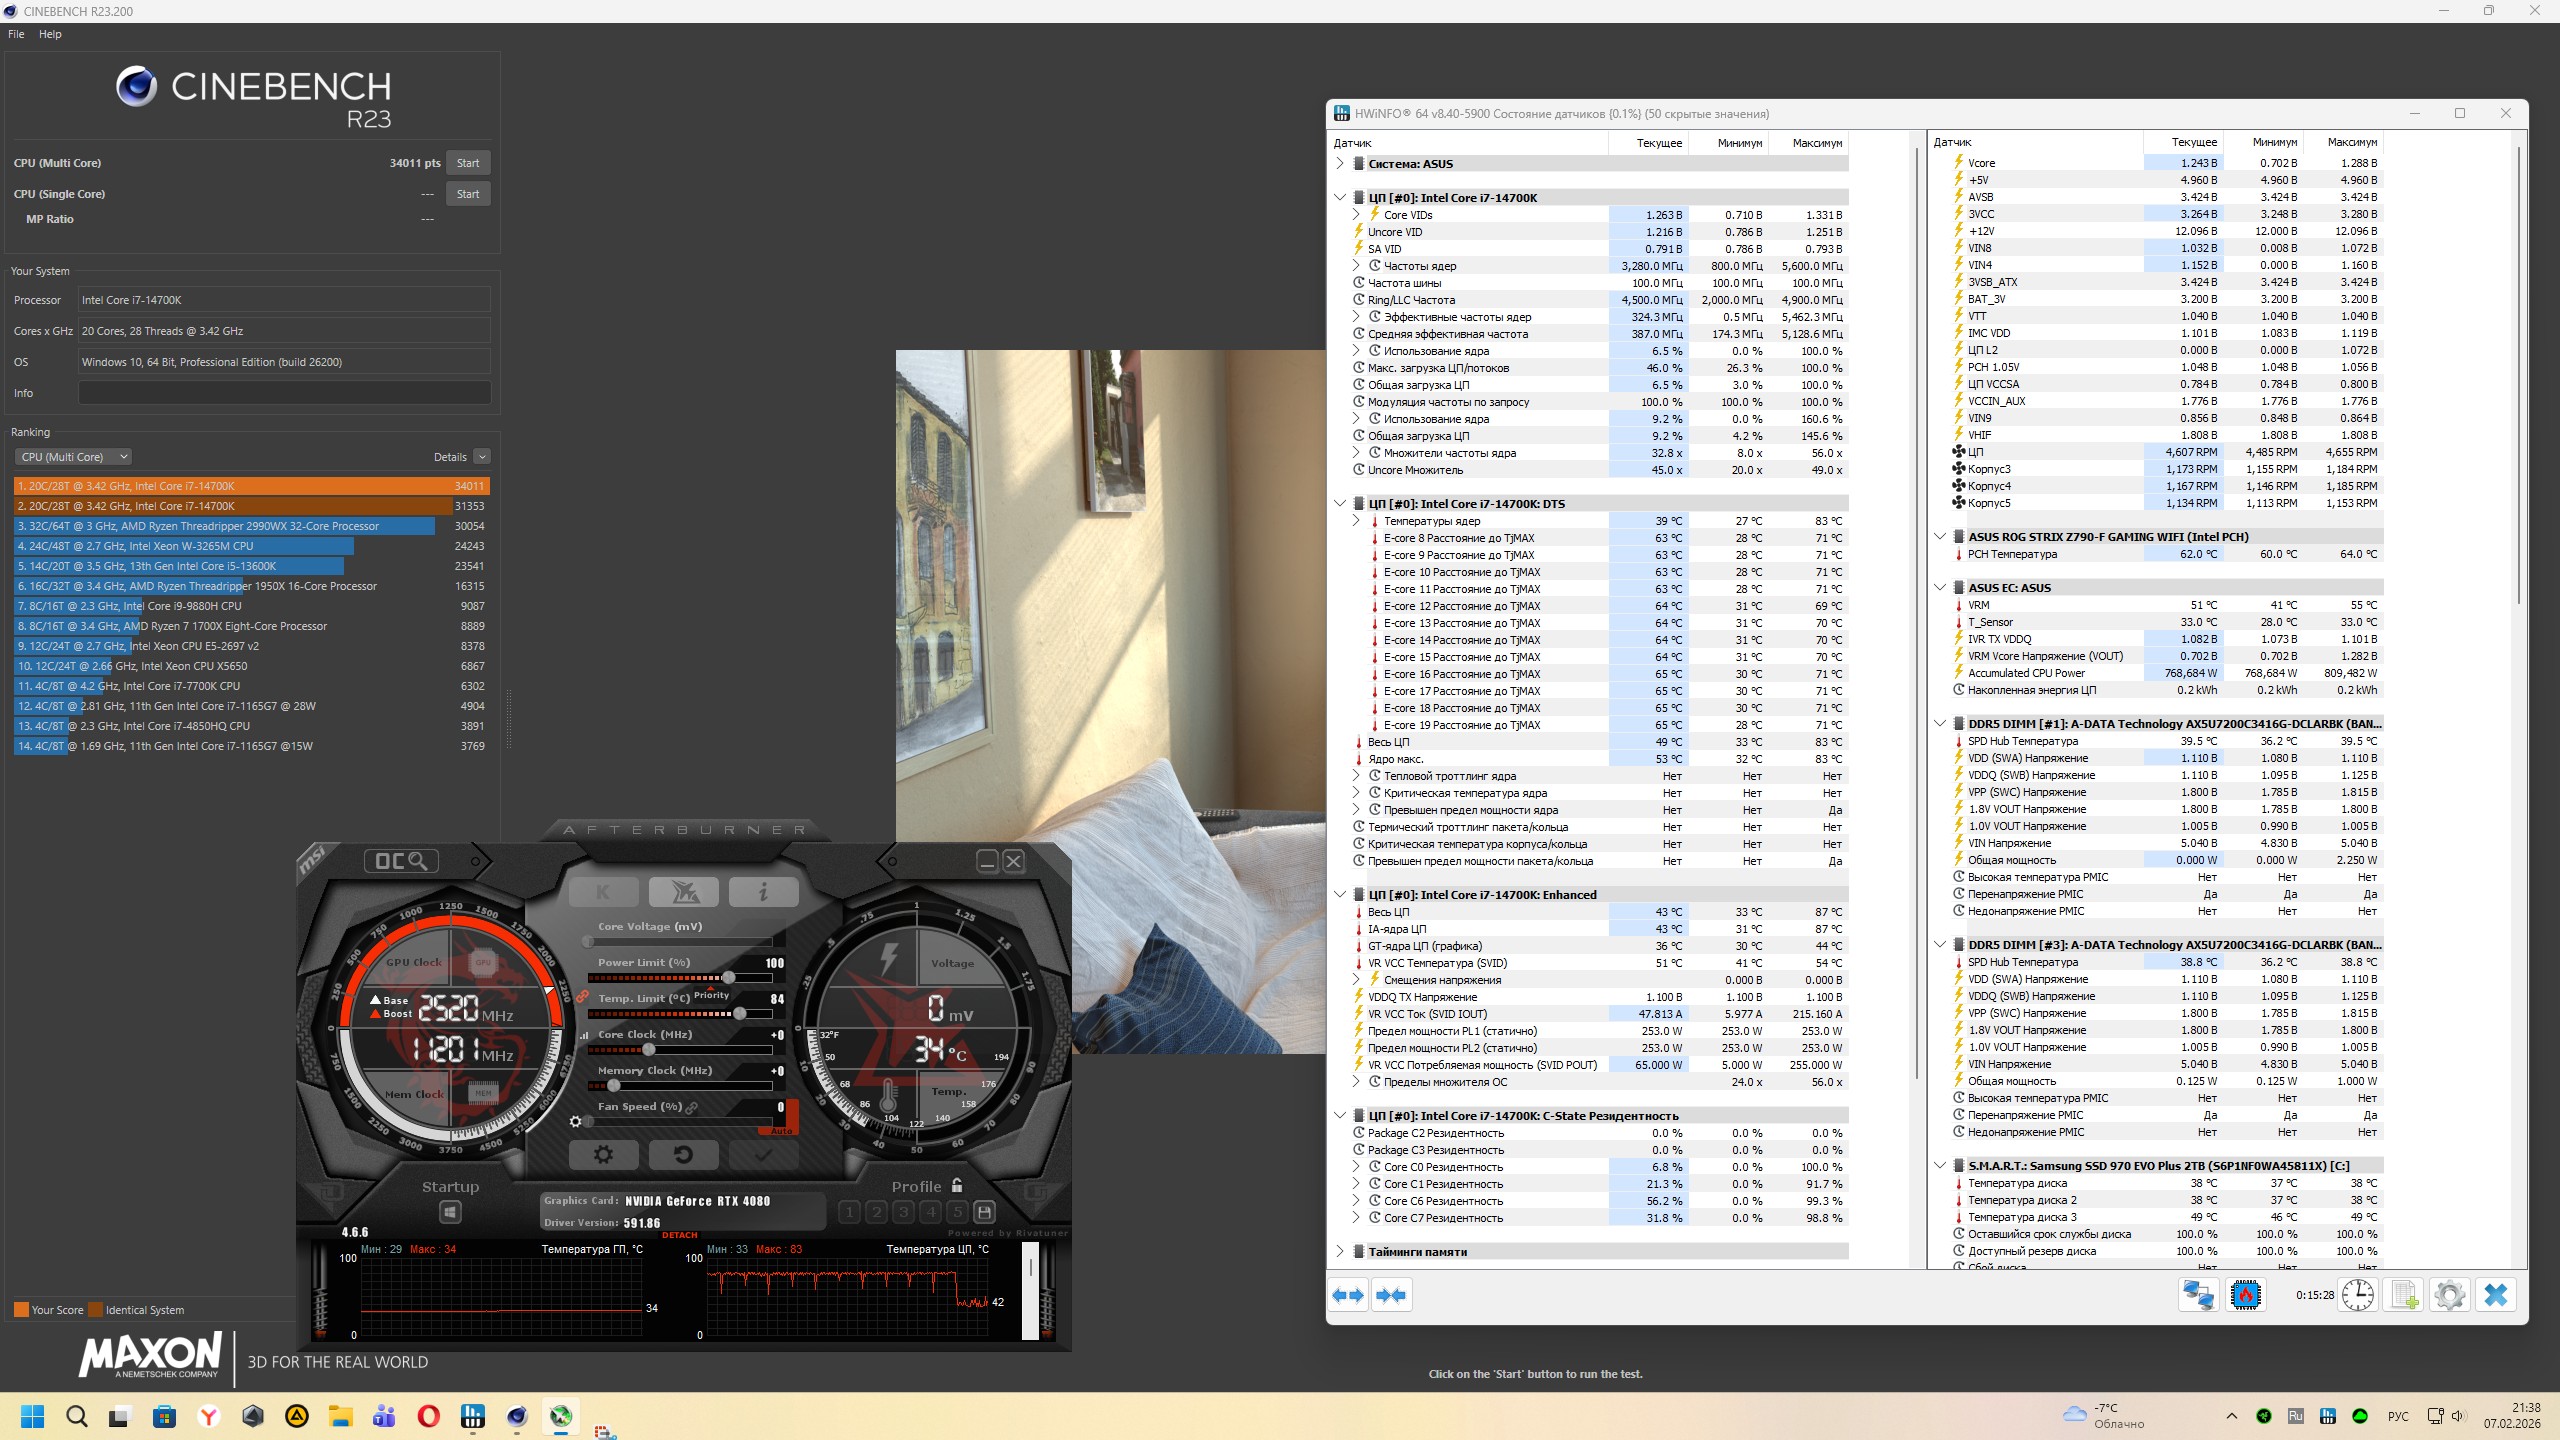The width and height of the screenshot is (2560, 1440).
Task: Toggle fan speed Auto mode
Action: [782, 1131]
